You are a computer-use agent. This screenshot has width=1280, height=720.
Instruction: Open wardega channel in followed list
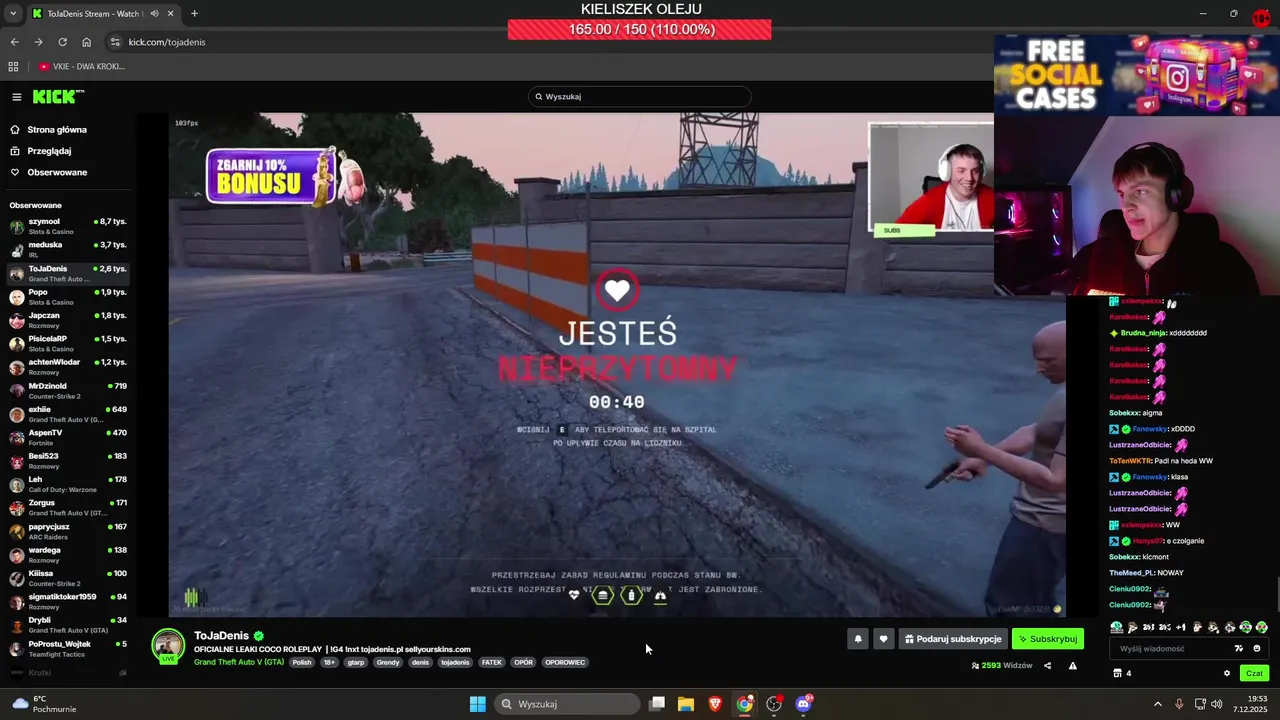point(68,554)
